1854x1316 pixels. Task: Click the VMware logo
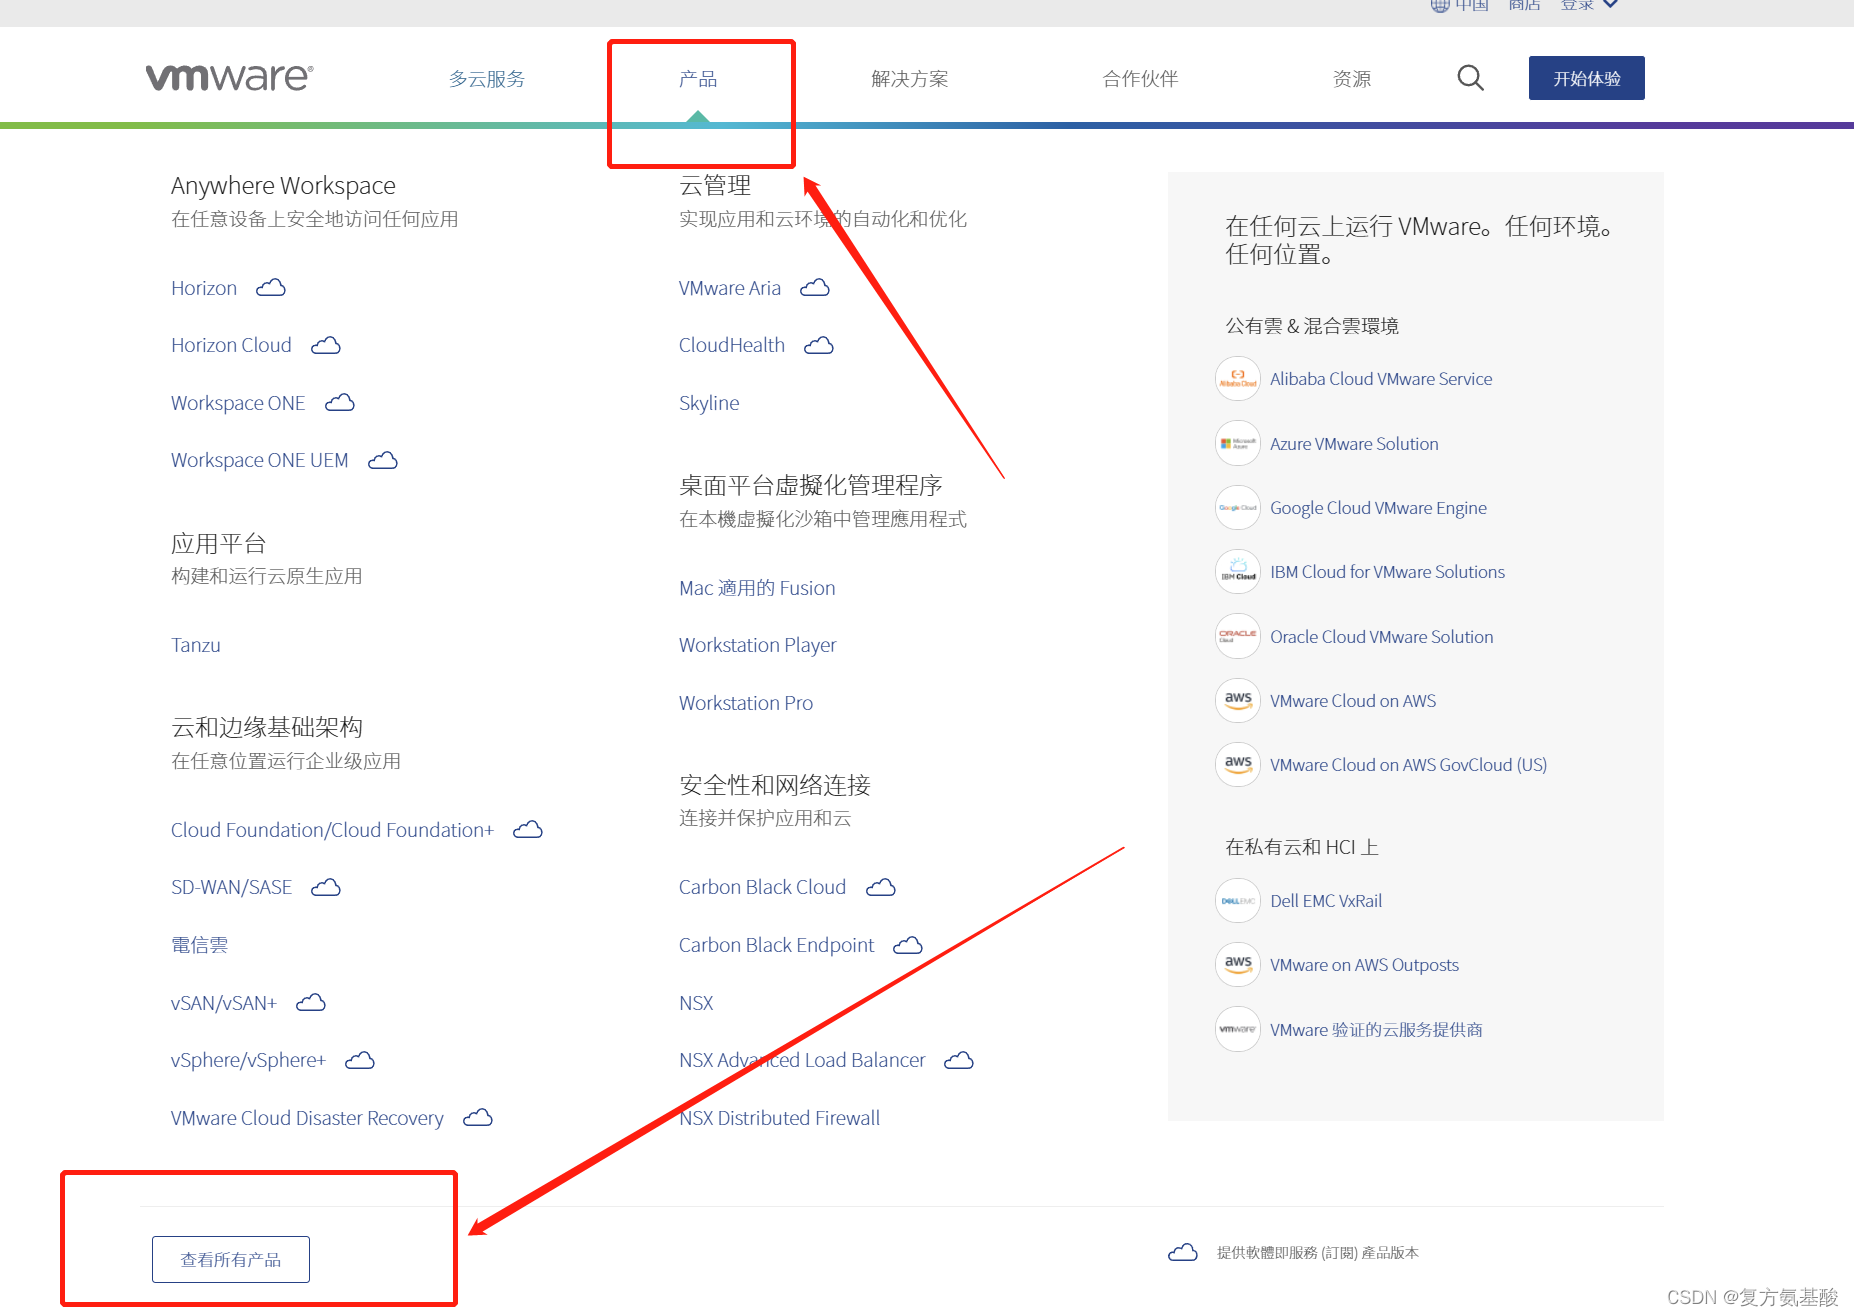229,78
